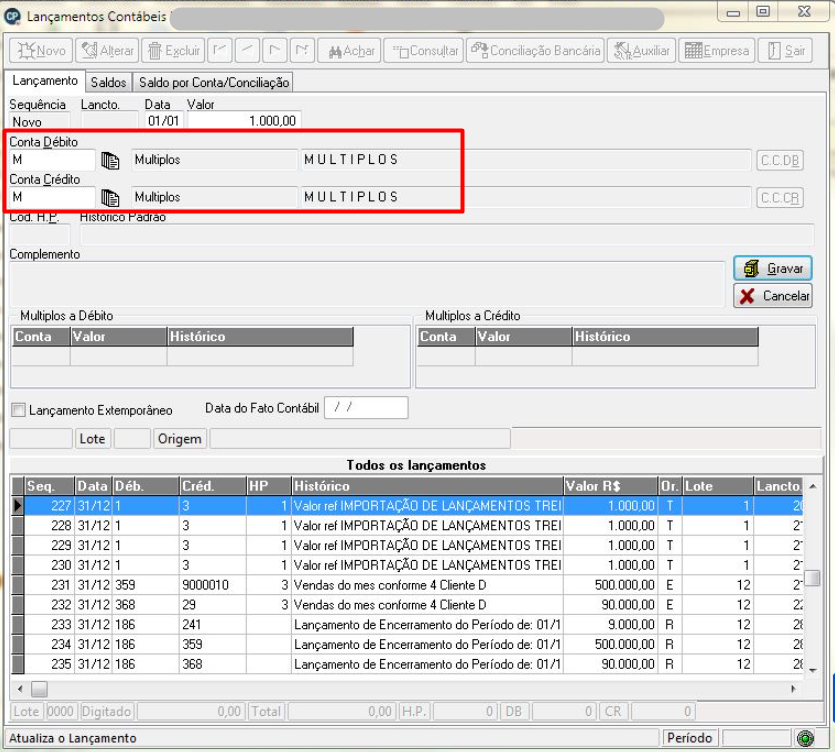Click the Conta Crédito input field

[52, 197]
